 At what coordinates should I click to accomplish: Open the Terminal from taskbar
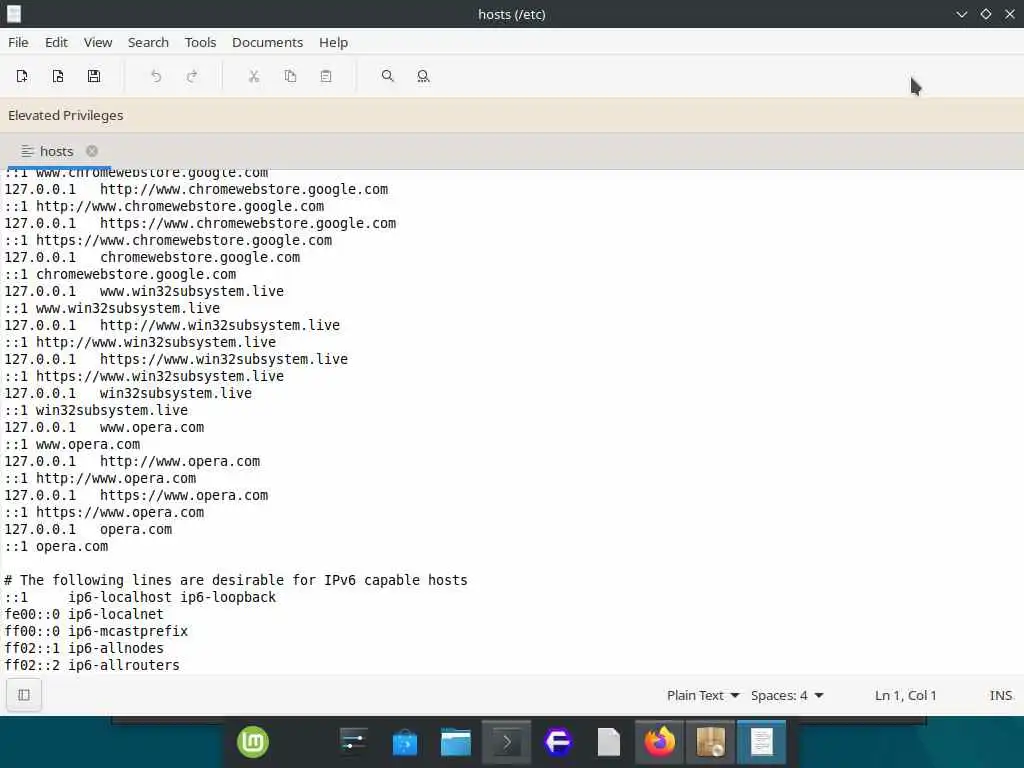pos(507,743)
